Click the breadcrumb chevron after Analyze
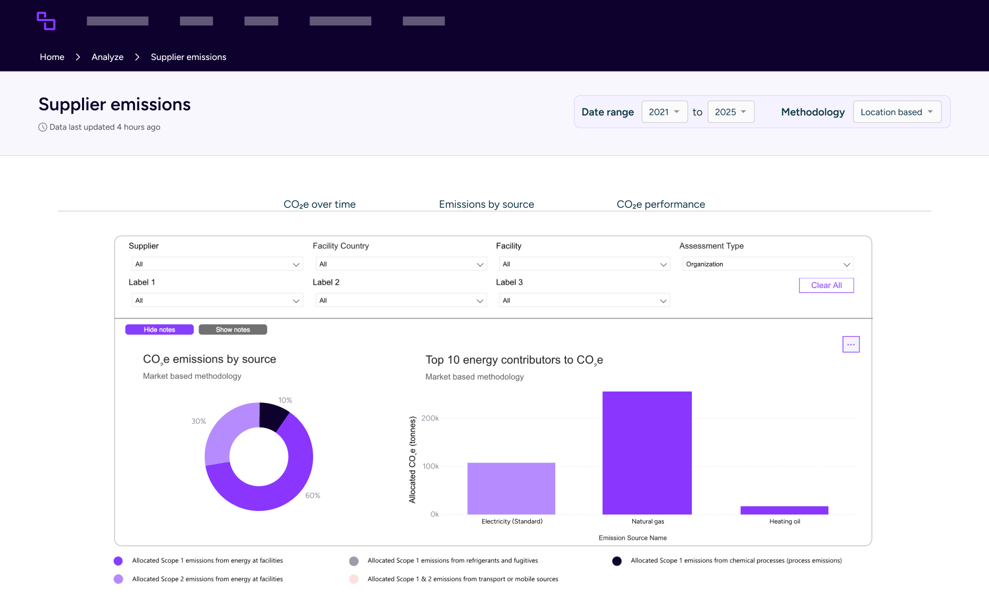 click(137, 57)
